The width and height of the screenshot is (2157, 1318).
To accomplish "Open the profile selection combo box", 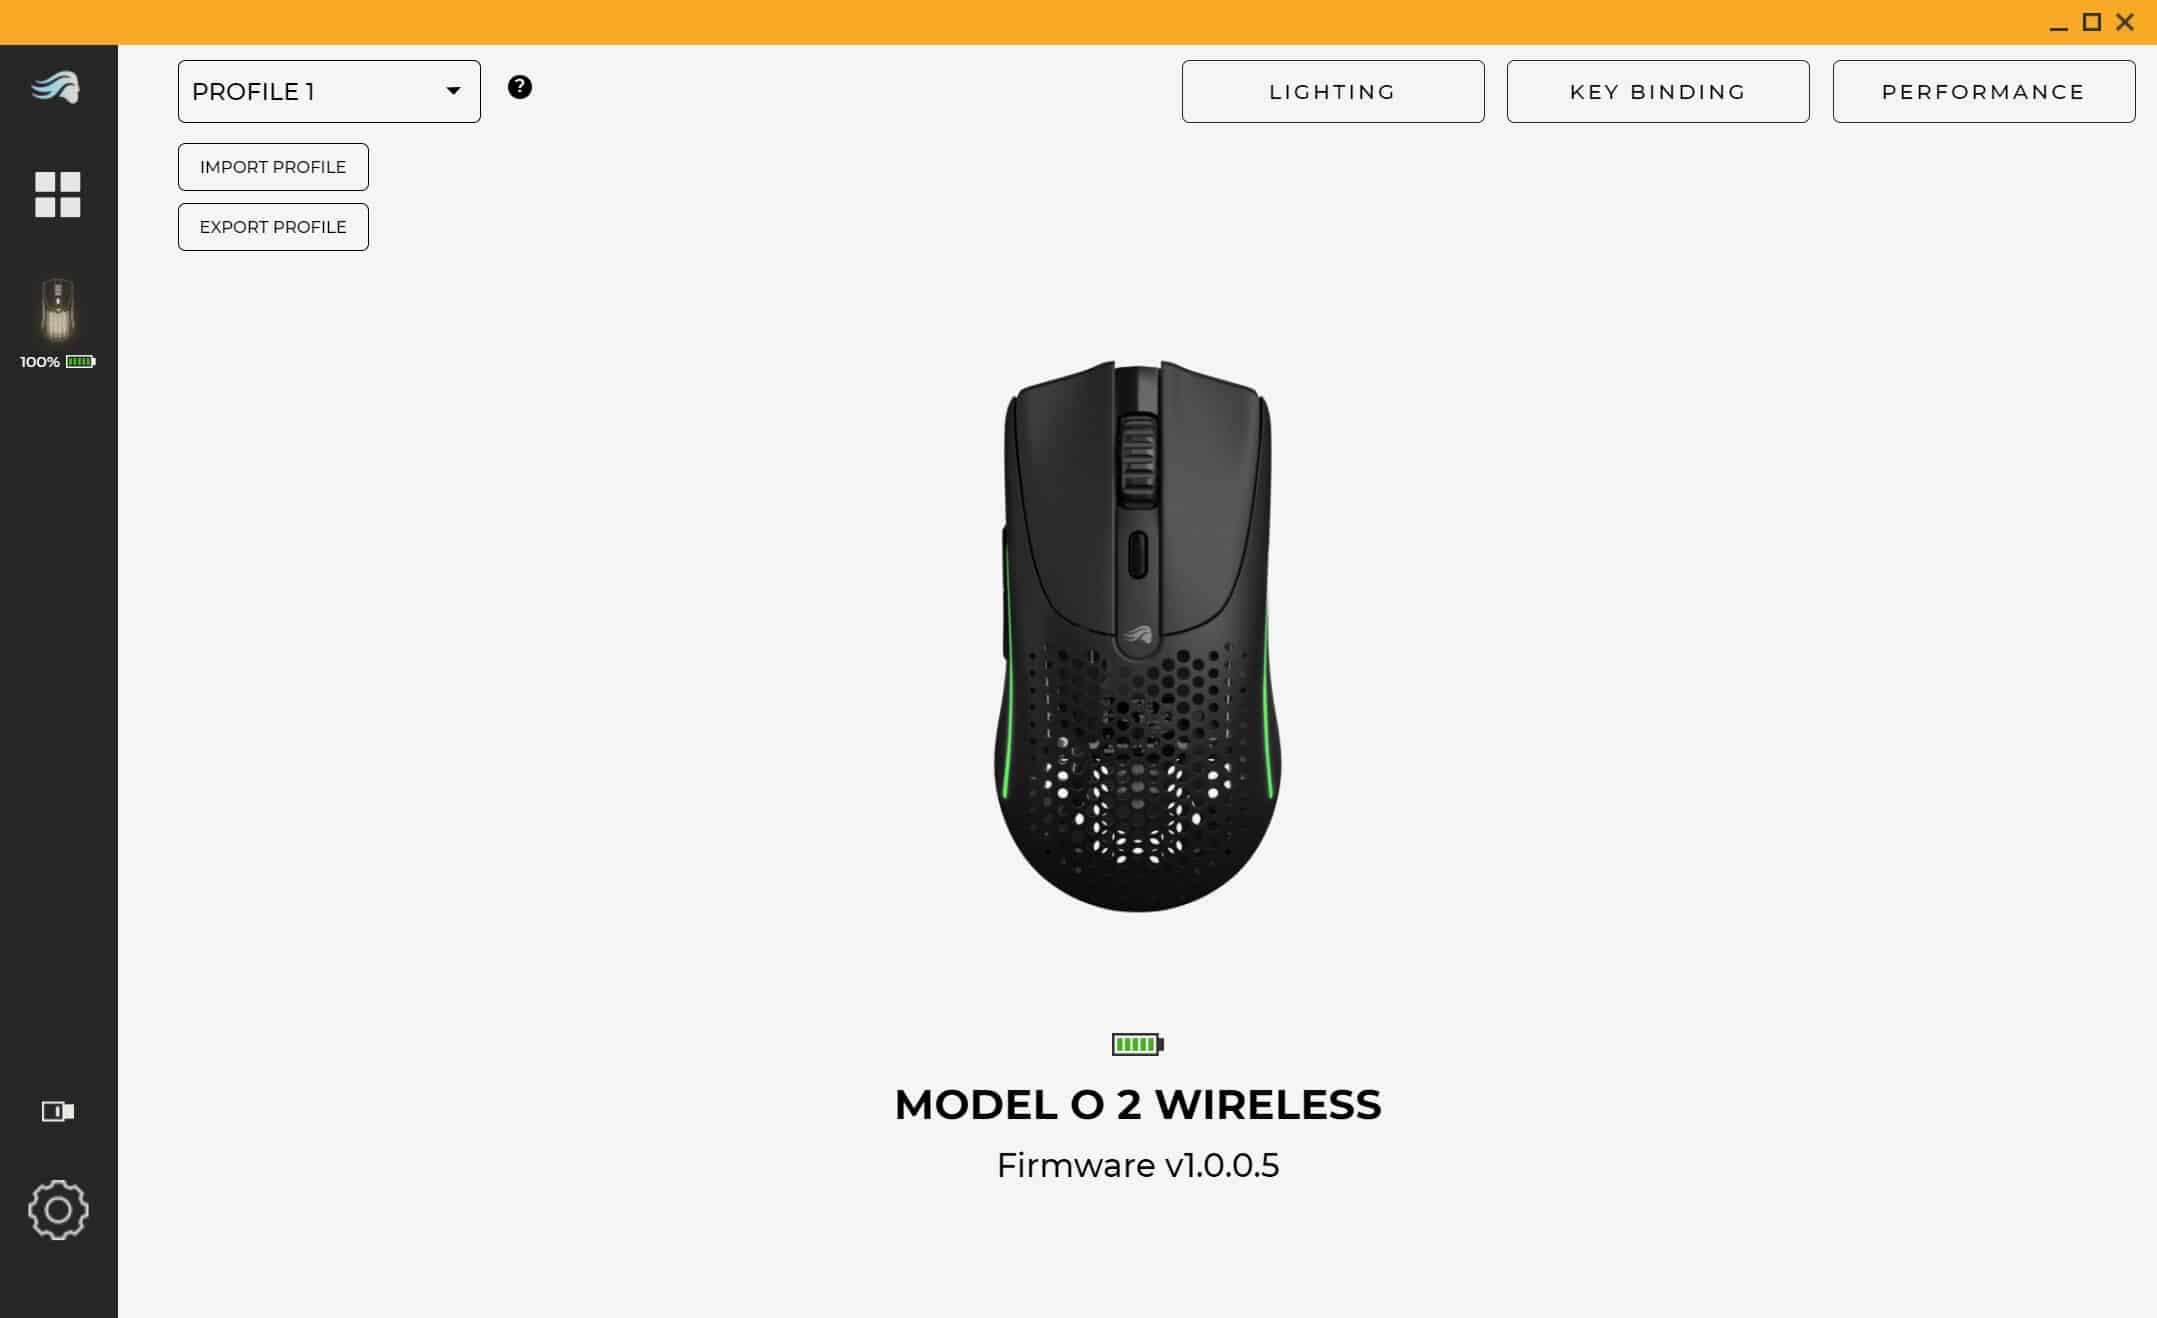I will (x=329, y=91).
